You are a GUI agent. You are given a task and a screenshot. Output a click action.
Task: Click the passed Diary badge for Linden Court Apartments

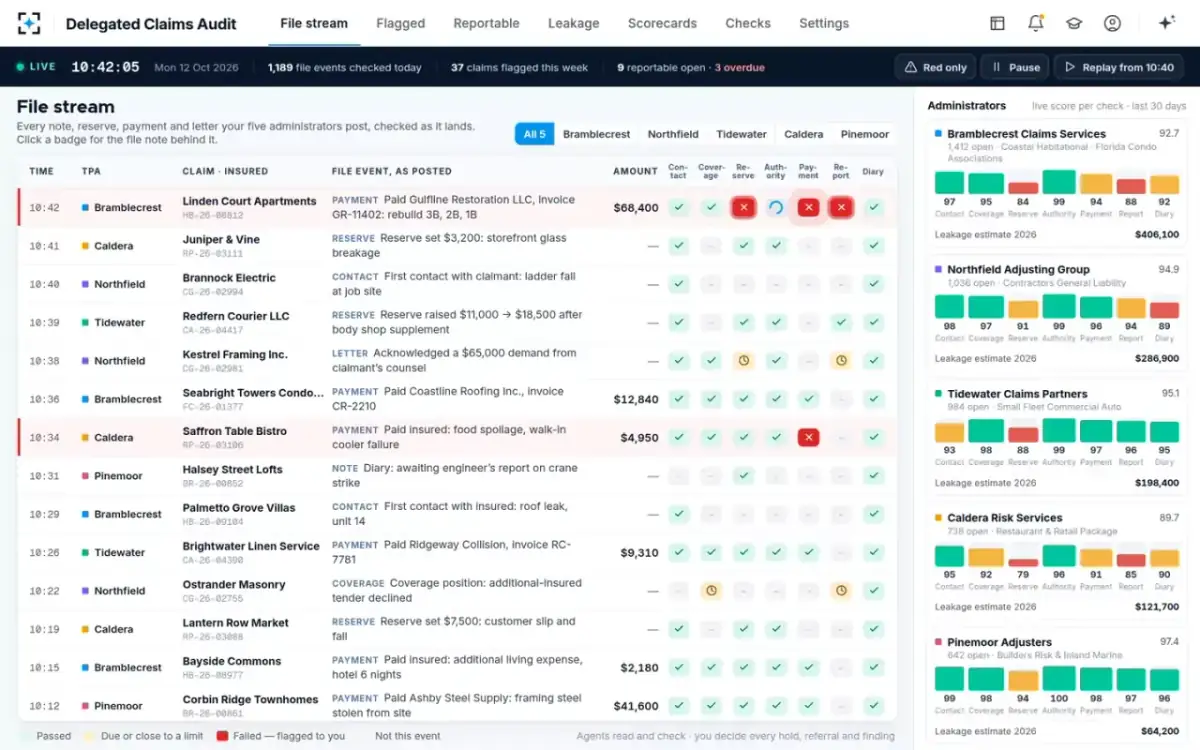click(874, 207)
